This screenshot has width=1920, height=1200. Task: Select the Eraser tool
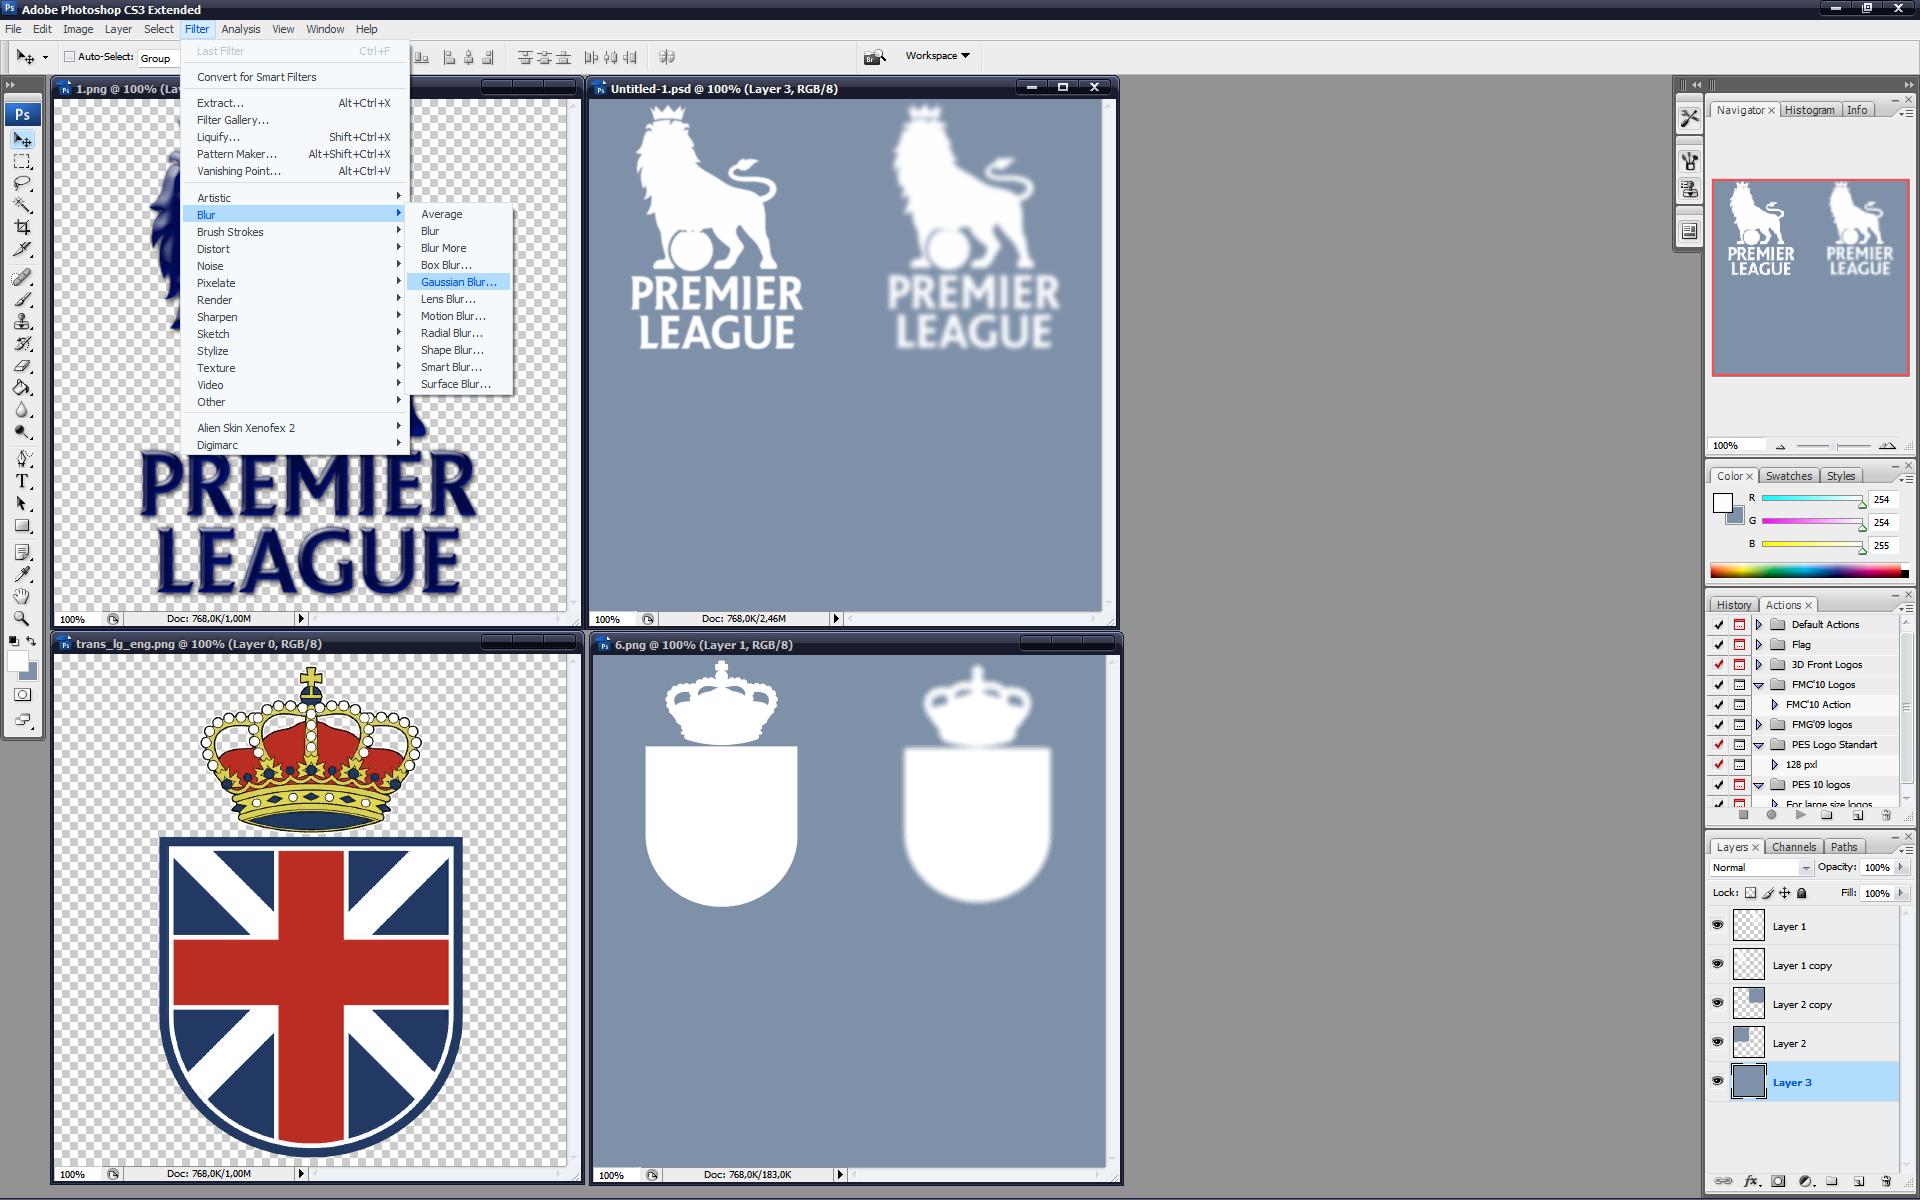coord(22,365)
